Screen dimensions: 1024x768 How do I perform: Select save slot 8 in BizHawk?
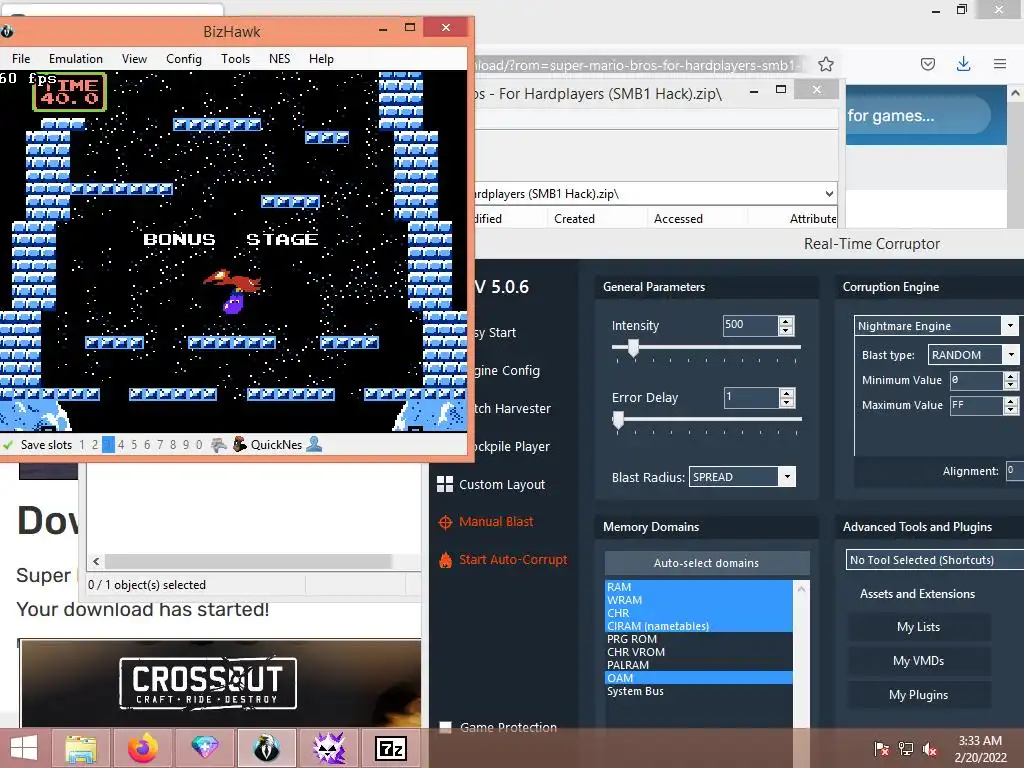(x=173, y=445)
